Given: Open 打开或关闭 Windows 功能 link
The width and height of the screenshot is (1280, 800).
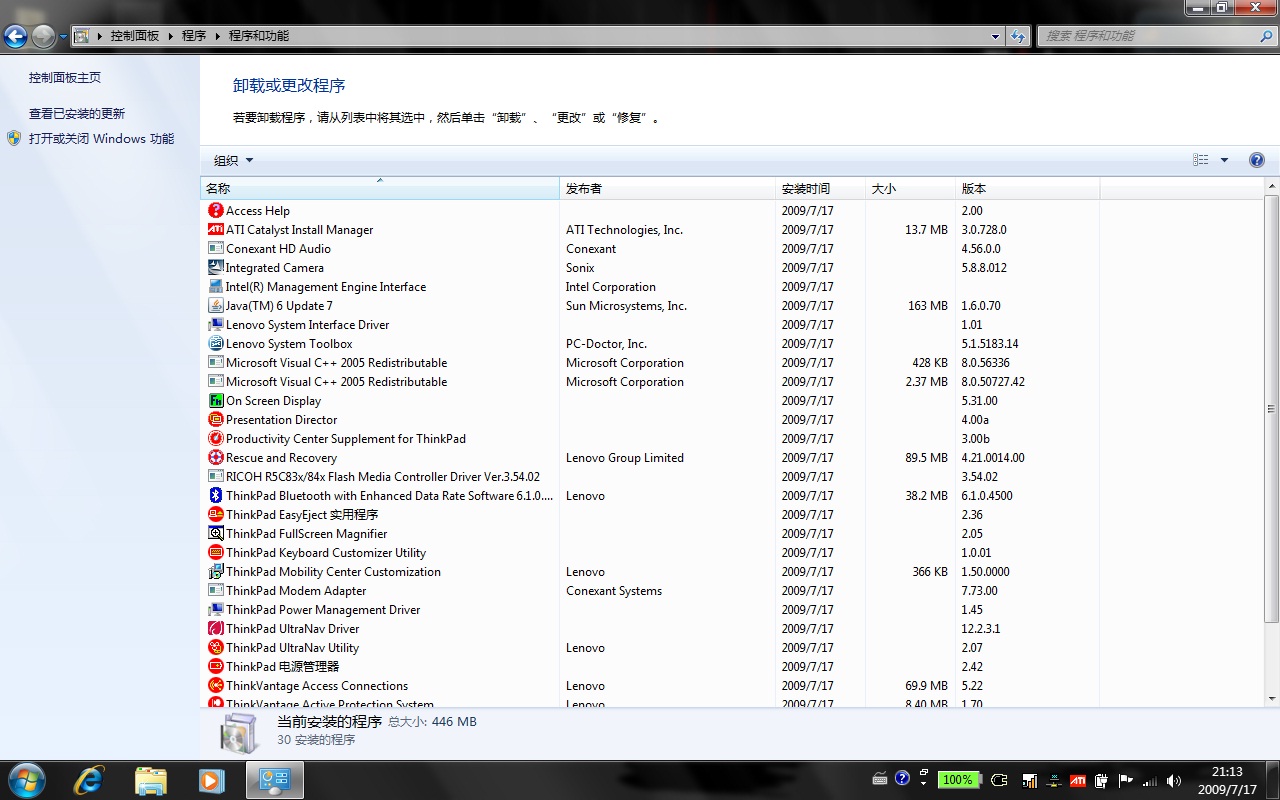Looking at the screenshot, I should [101, 139].
